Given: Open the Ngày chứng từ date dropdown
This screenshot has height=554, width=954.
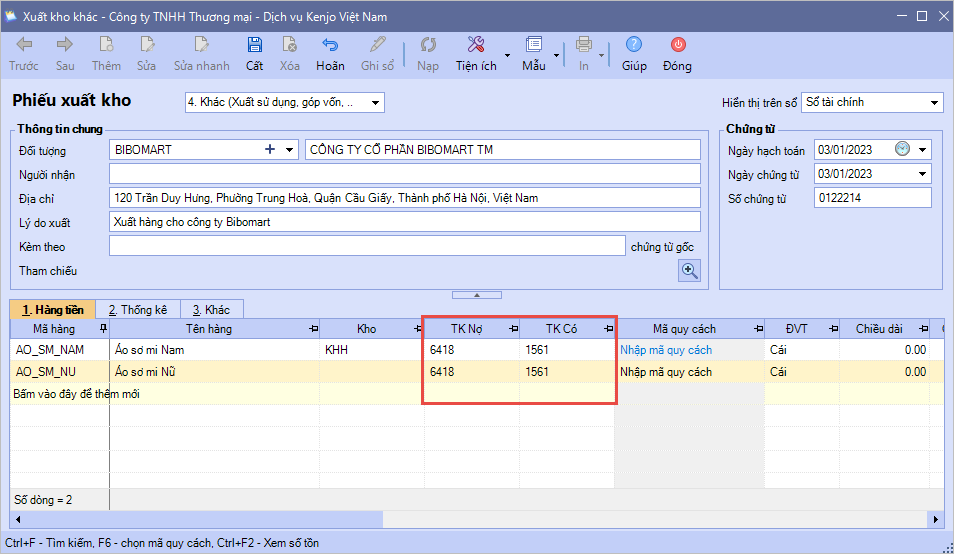Looking at the screenshot, I should click(922, 174).
